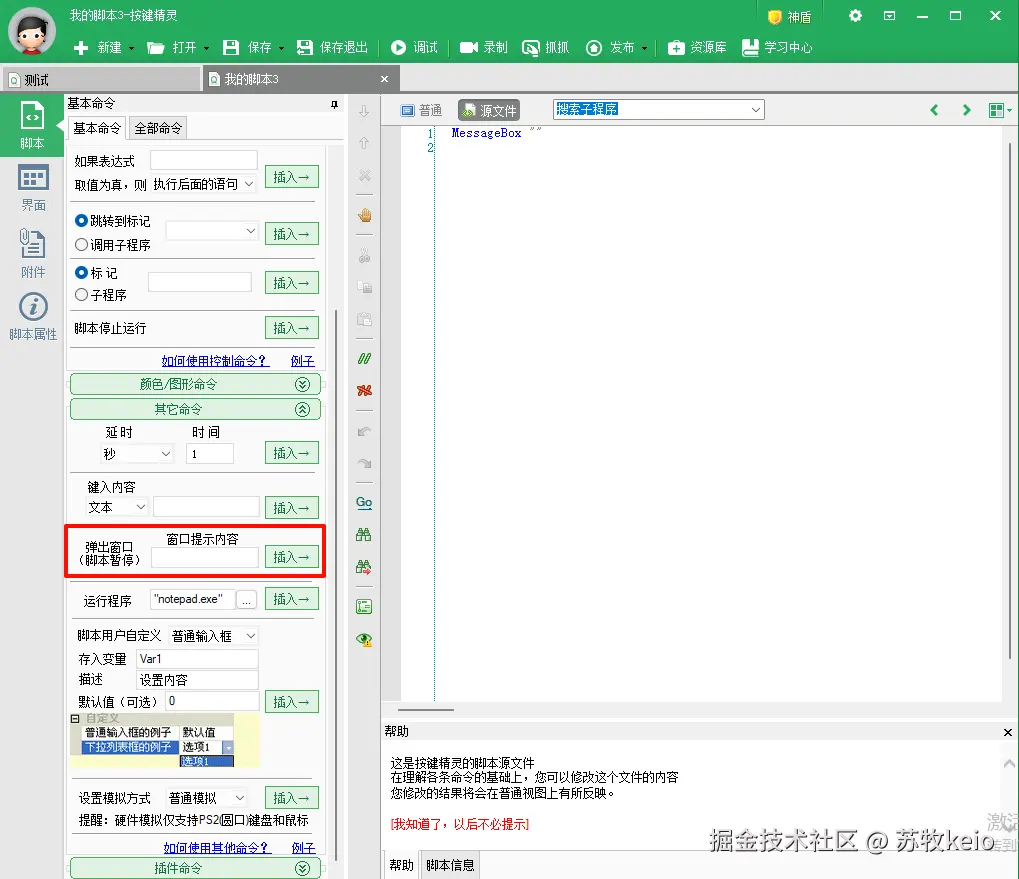This screenshot has height=879, width=1019.
Task: Click the Go to line icon
Action: [x=365, y=503]
